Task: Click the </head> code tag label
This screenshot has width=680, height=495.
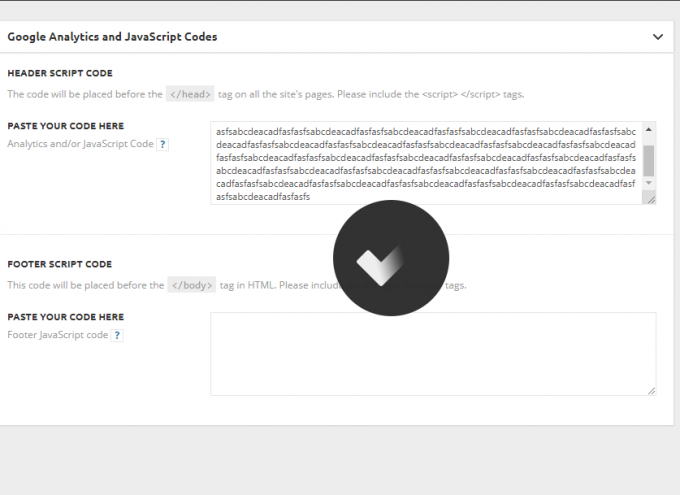Action: (190, 94)
